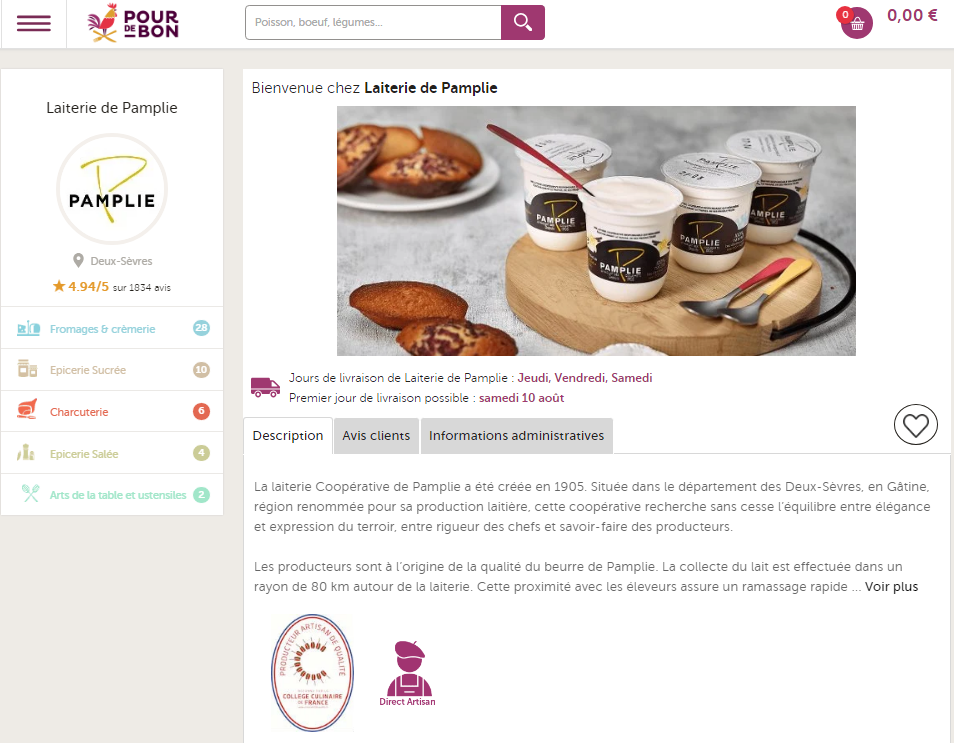The height and width of the screenshot is (743, 954).
Task: Open the shopping basket icon
Action: pyautogui.click(x=857, y=23)
